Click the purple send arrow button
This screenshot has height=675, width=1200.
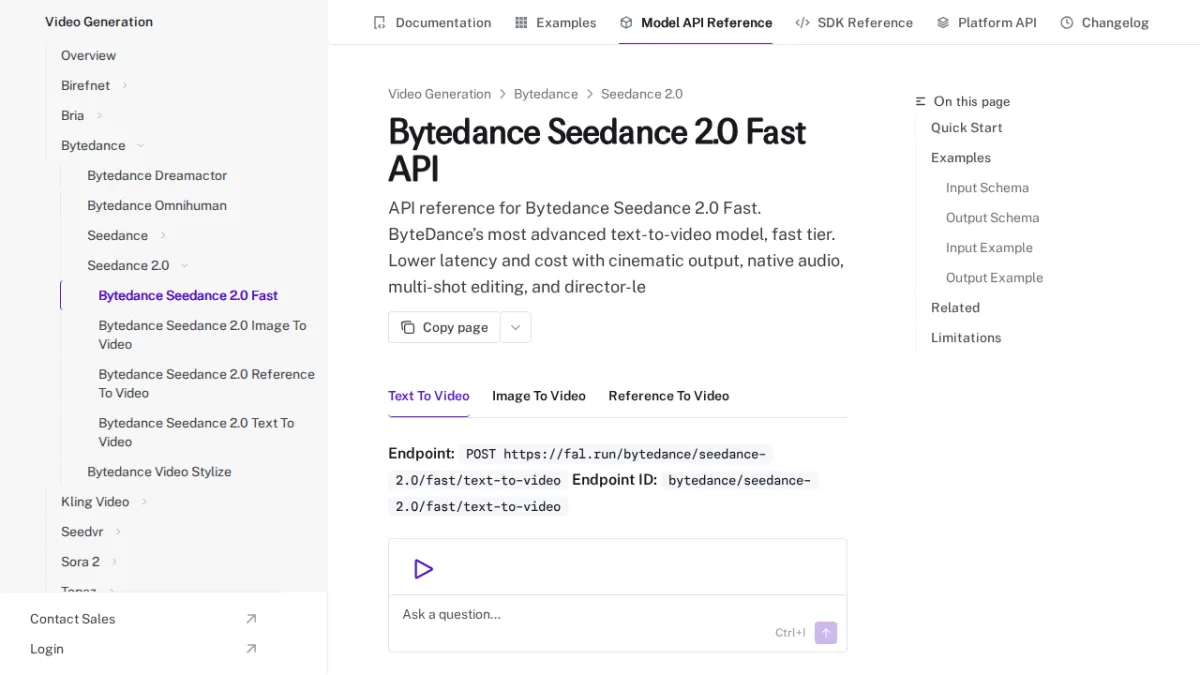click(x=826, y=632)
